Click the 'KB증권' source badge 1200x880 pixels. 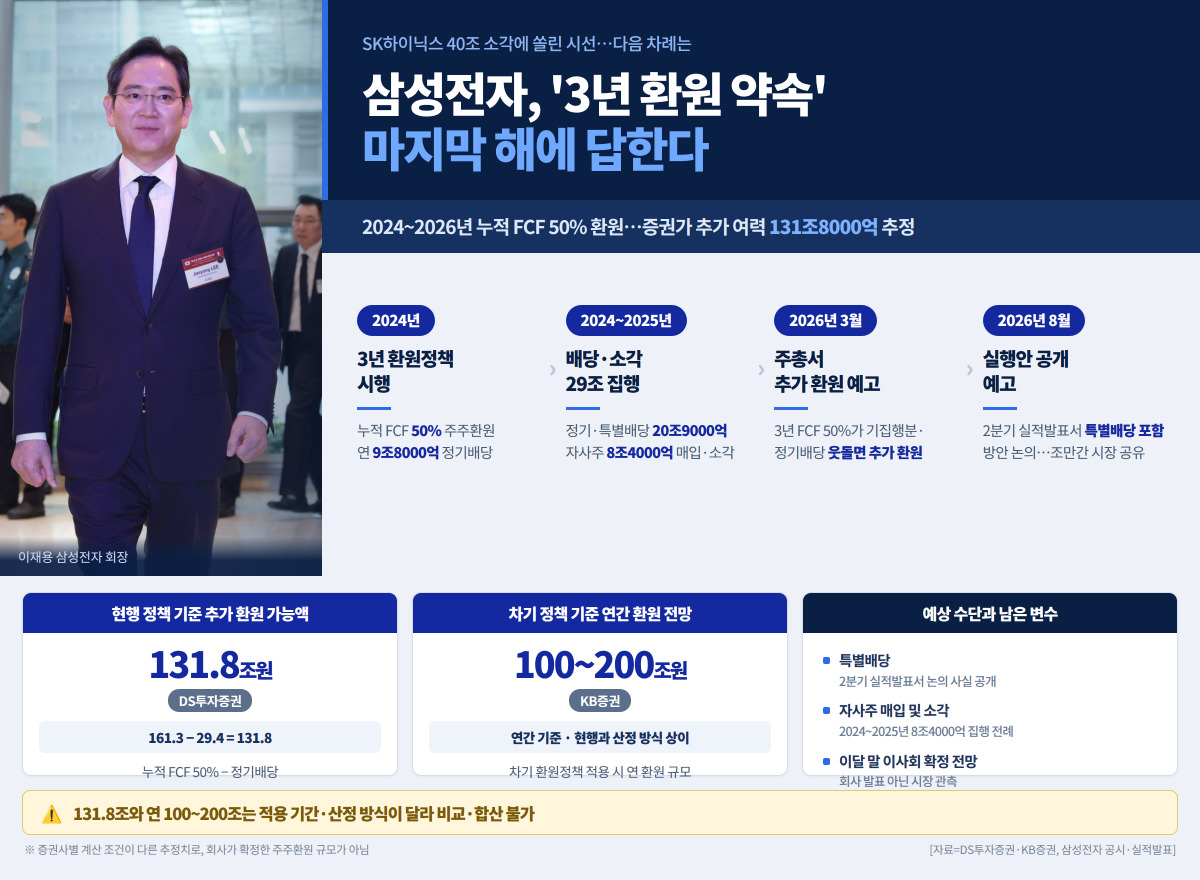[600, 701]
